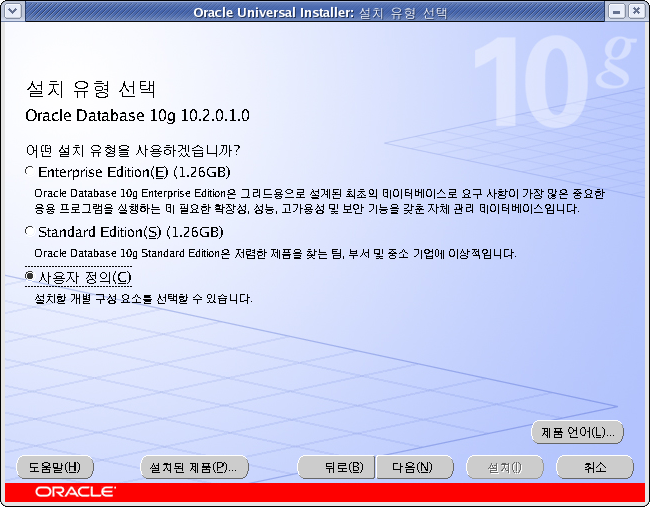Click the description '설치할 개별 구성 요소를 선택할 수 있습니다.'
Screen dimensions: 650x507
click(x=143, y=298)
